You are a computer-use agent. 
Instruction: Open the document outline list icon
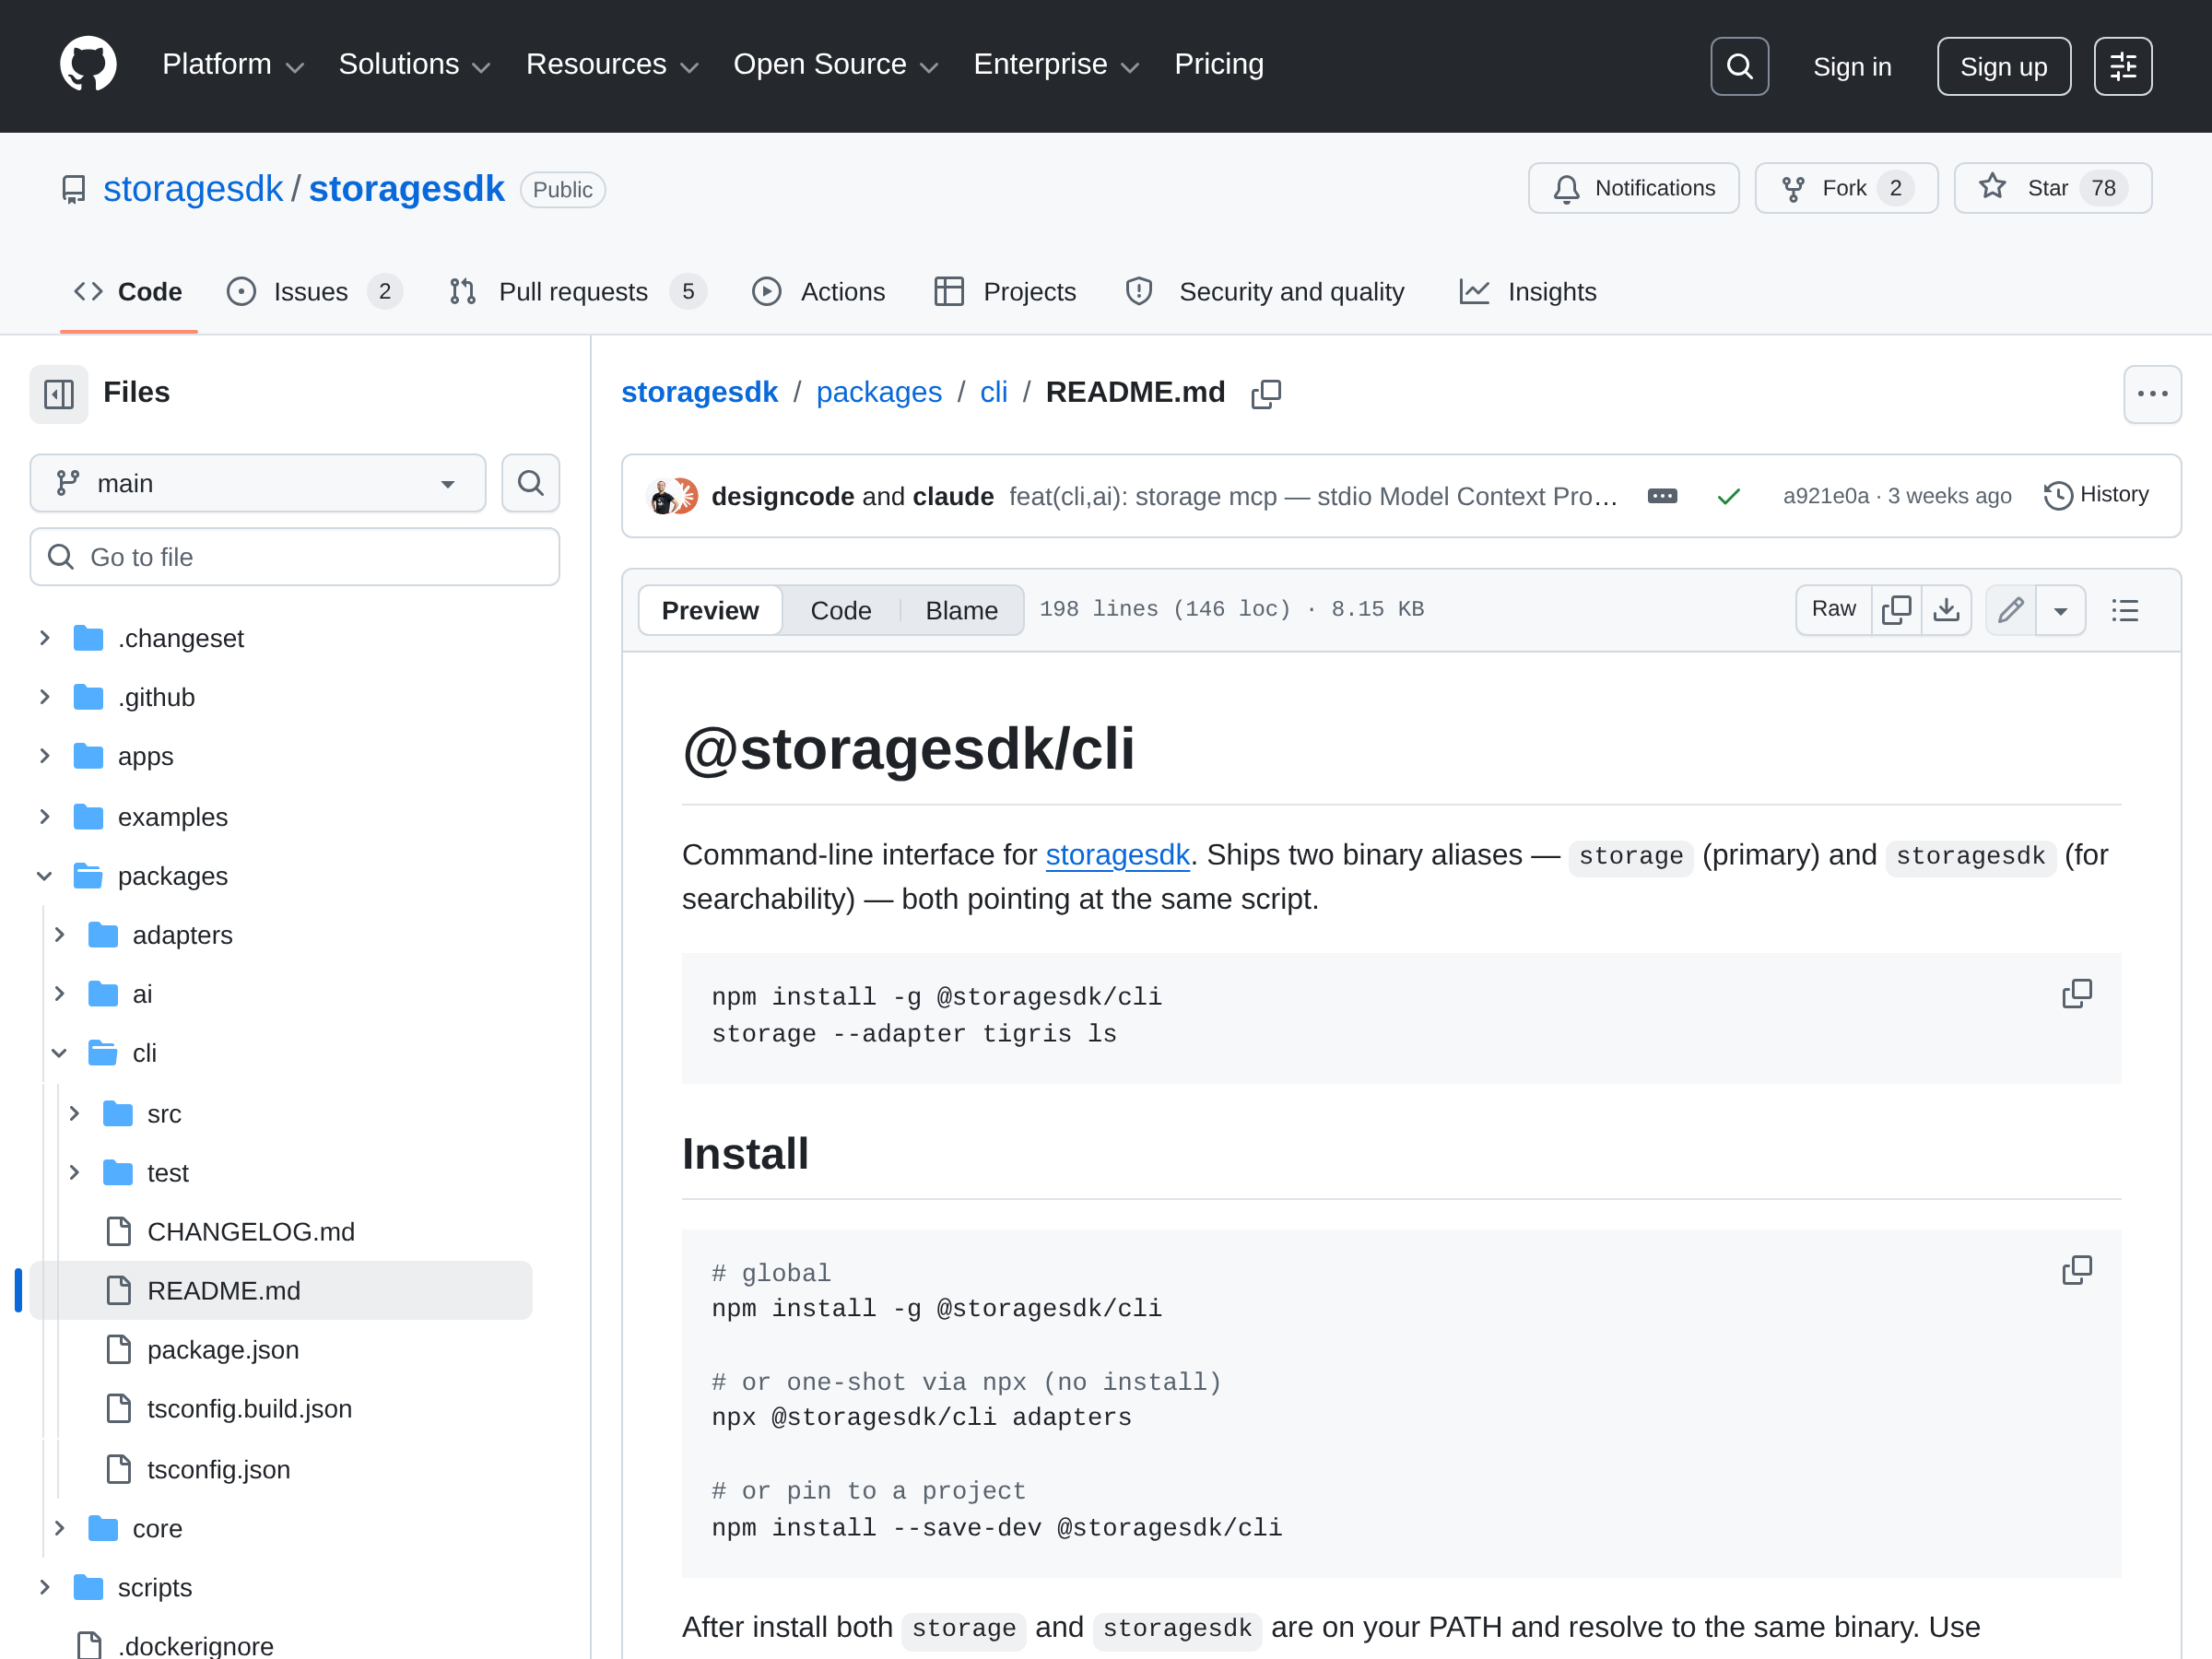point(2124,610)
